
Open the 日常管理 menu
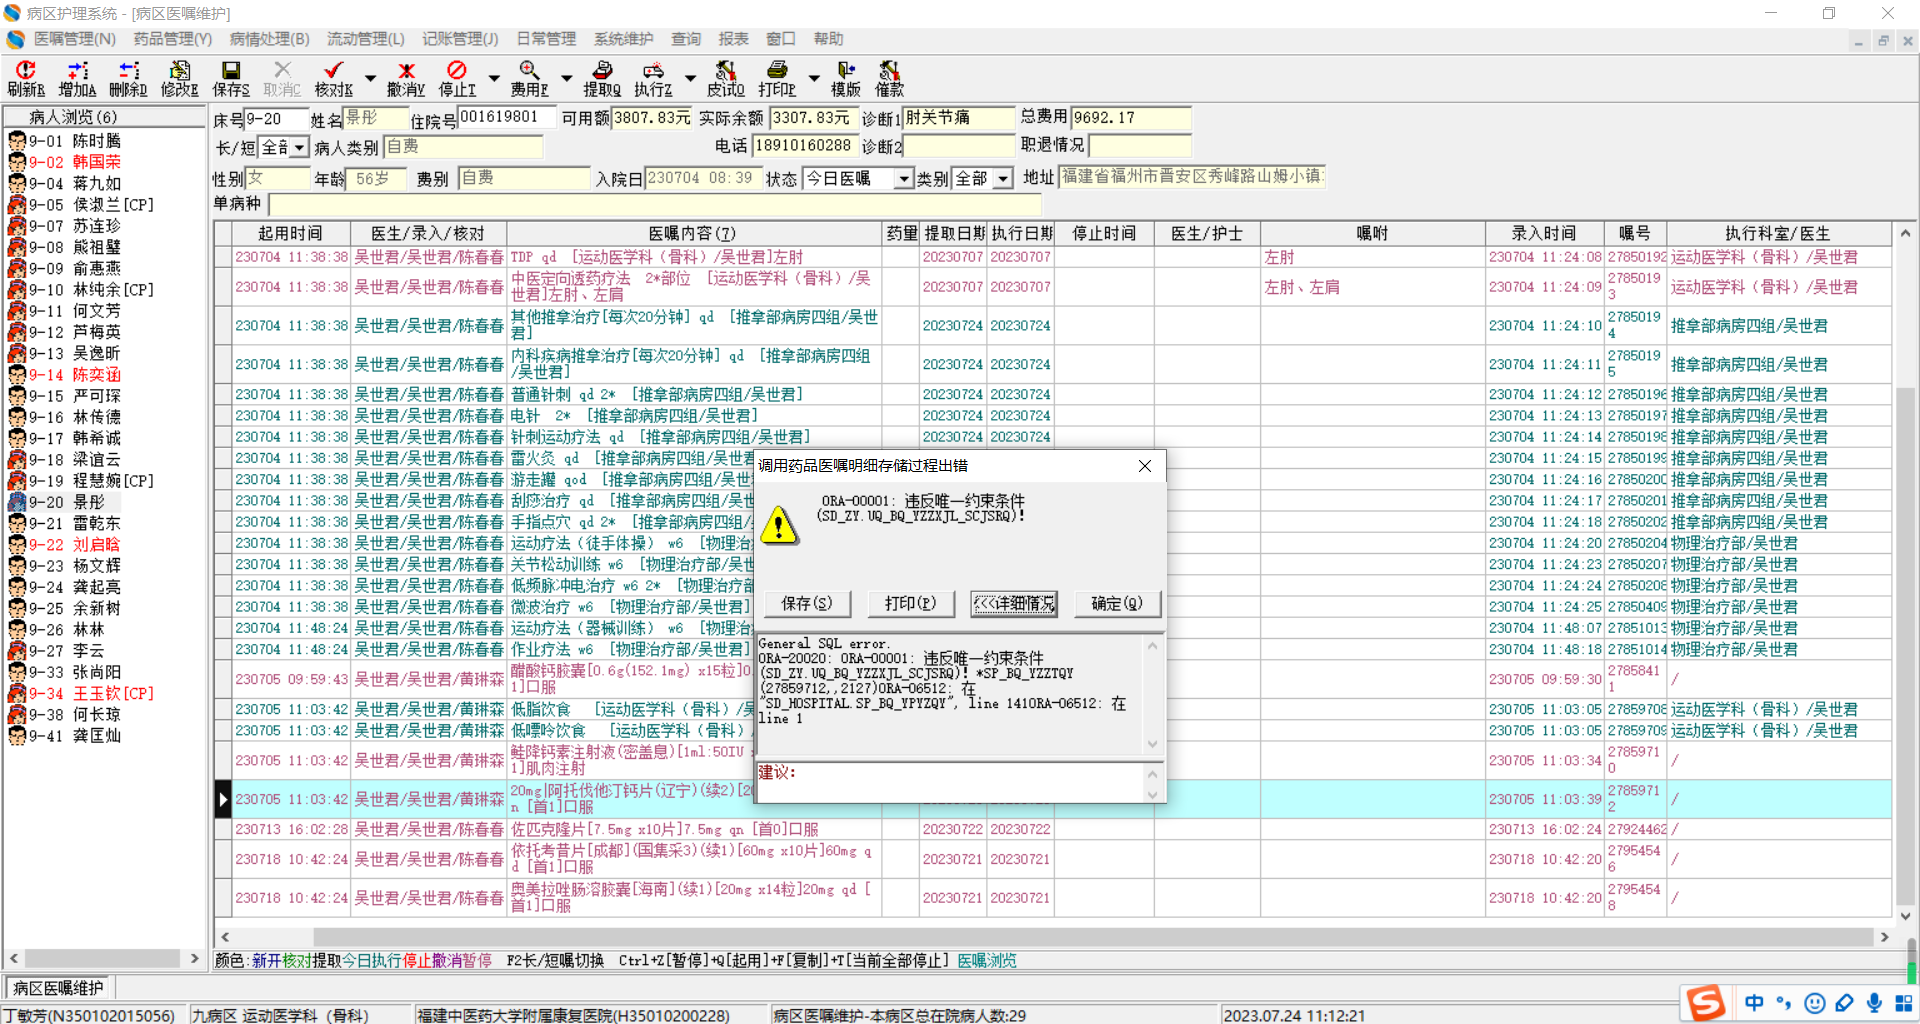coord(546,39)
